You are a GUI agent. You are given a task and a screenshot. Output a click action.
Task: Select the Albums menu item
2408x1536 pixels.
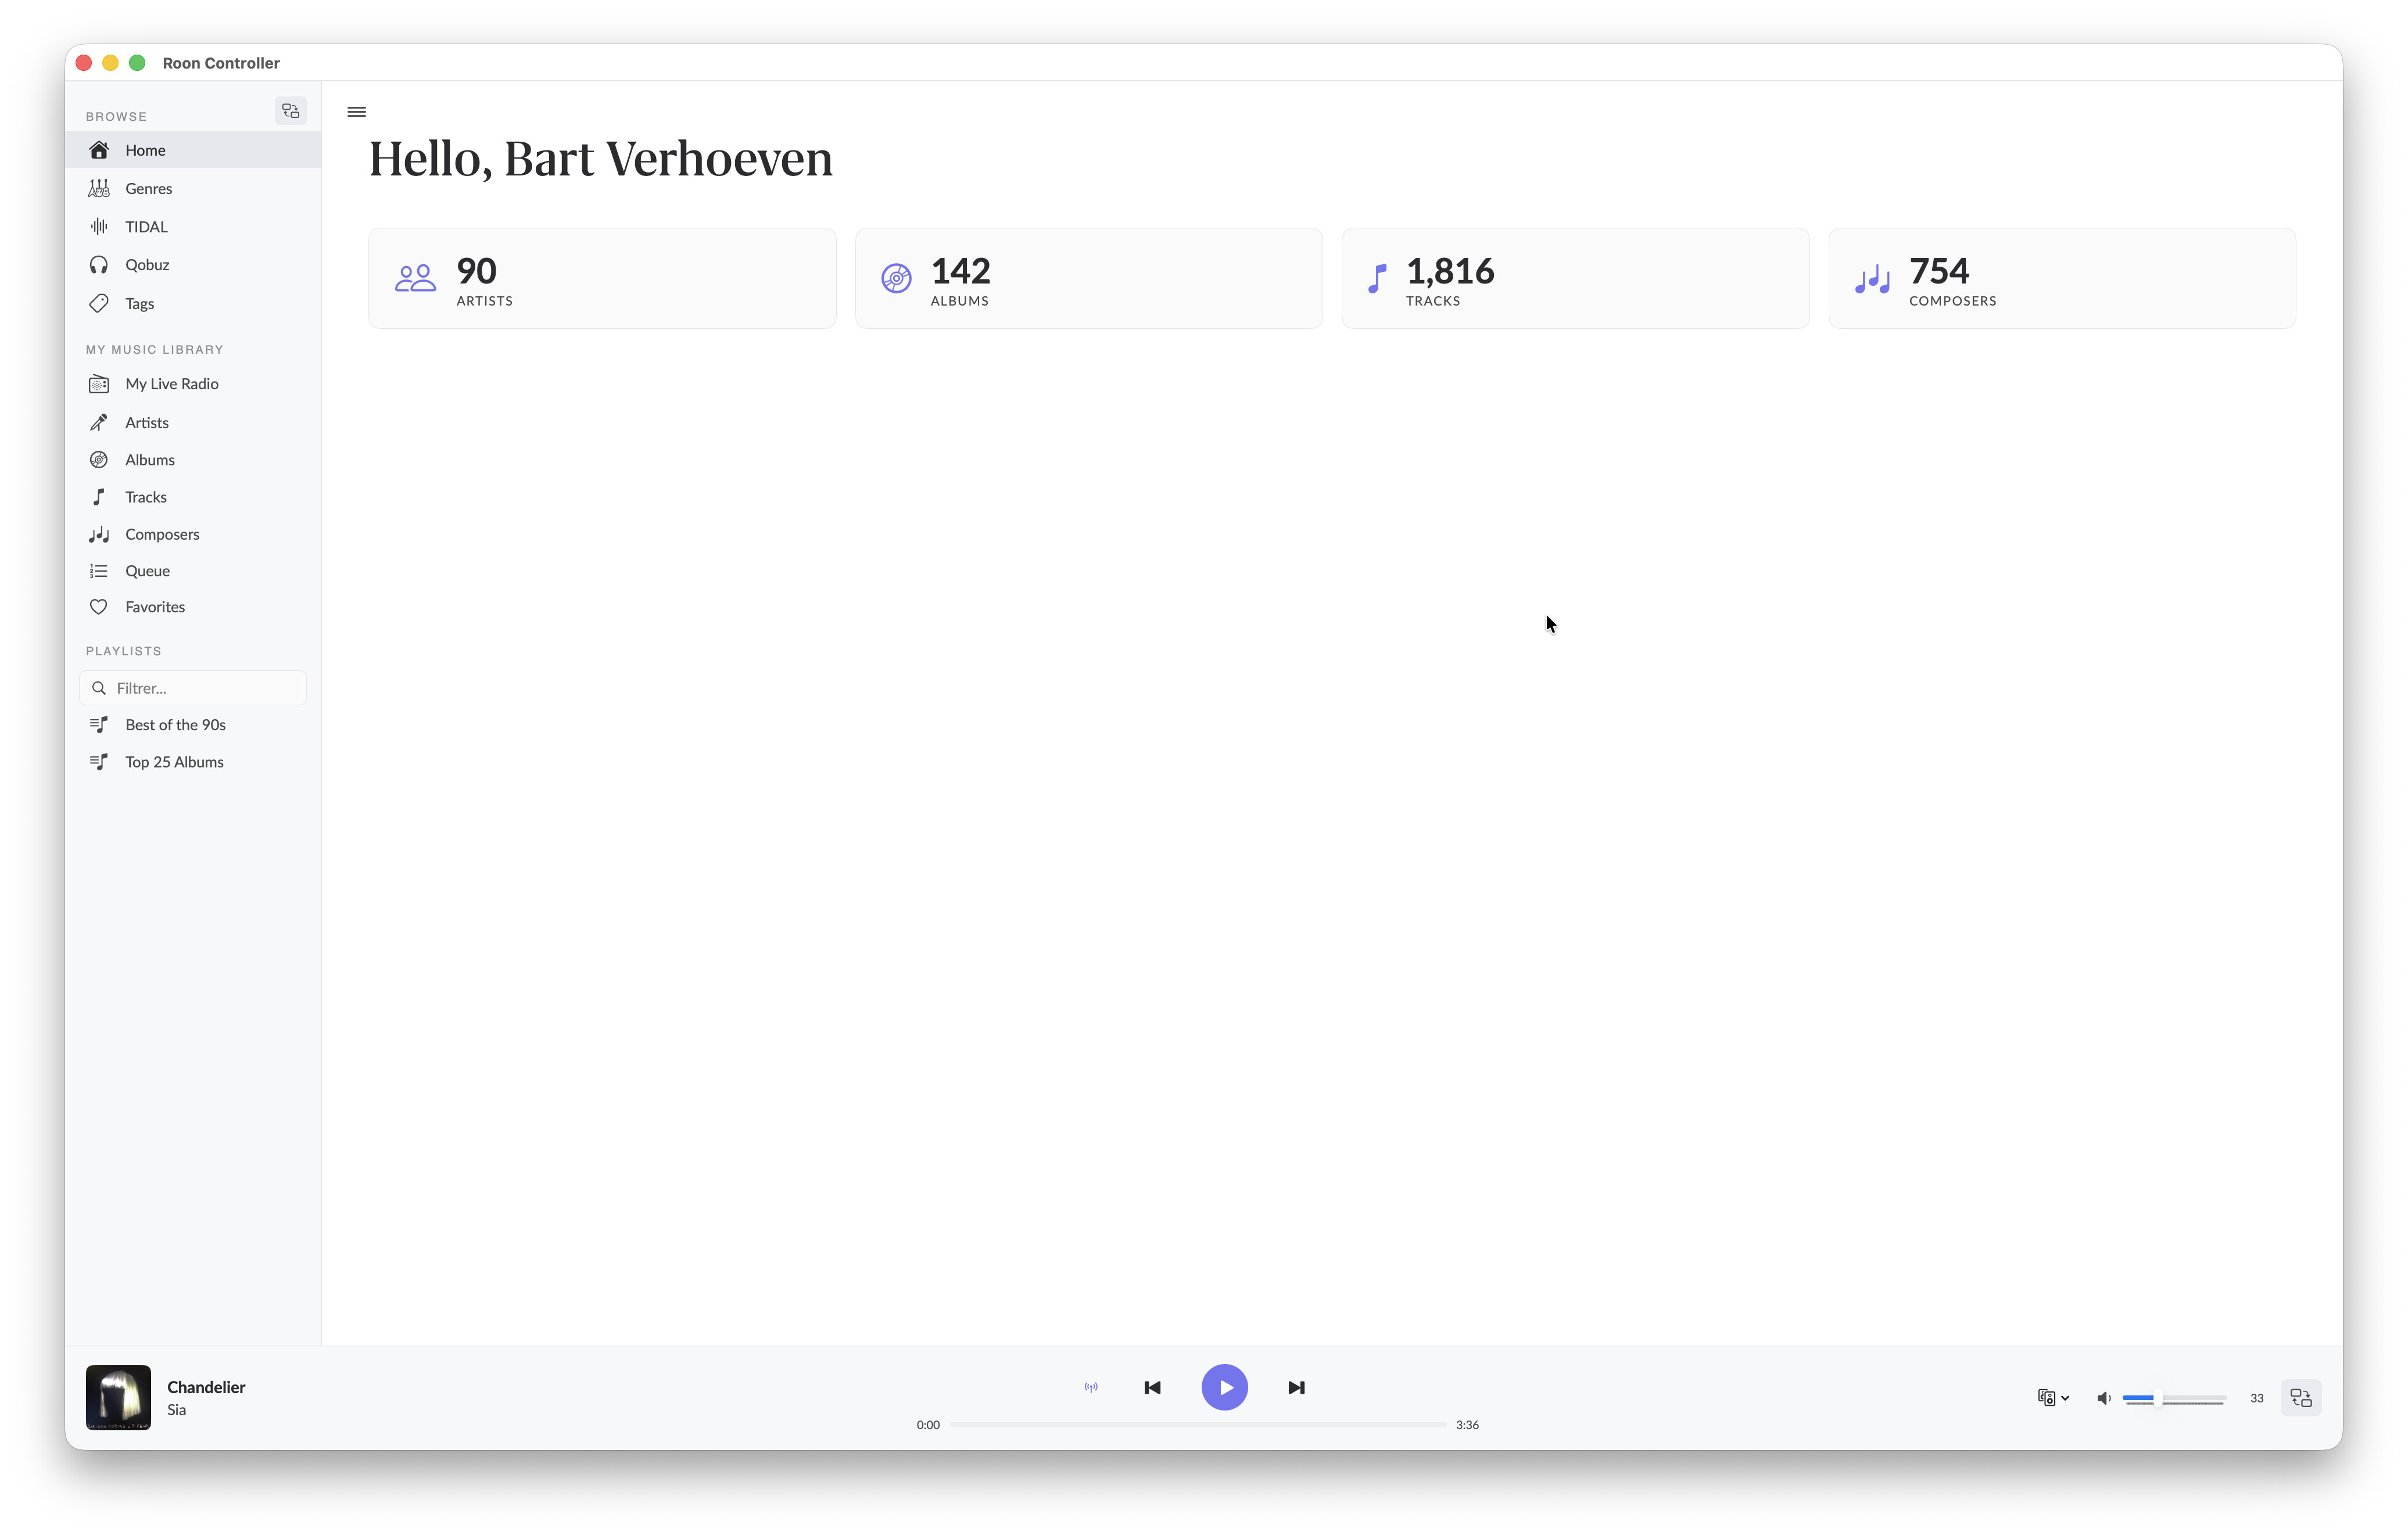150,460
